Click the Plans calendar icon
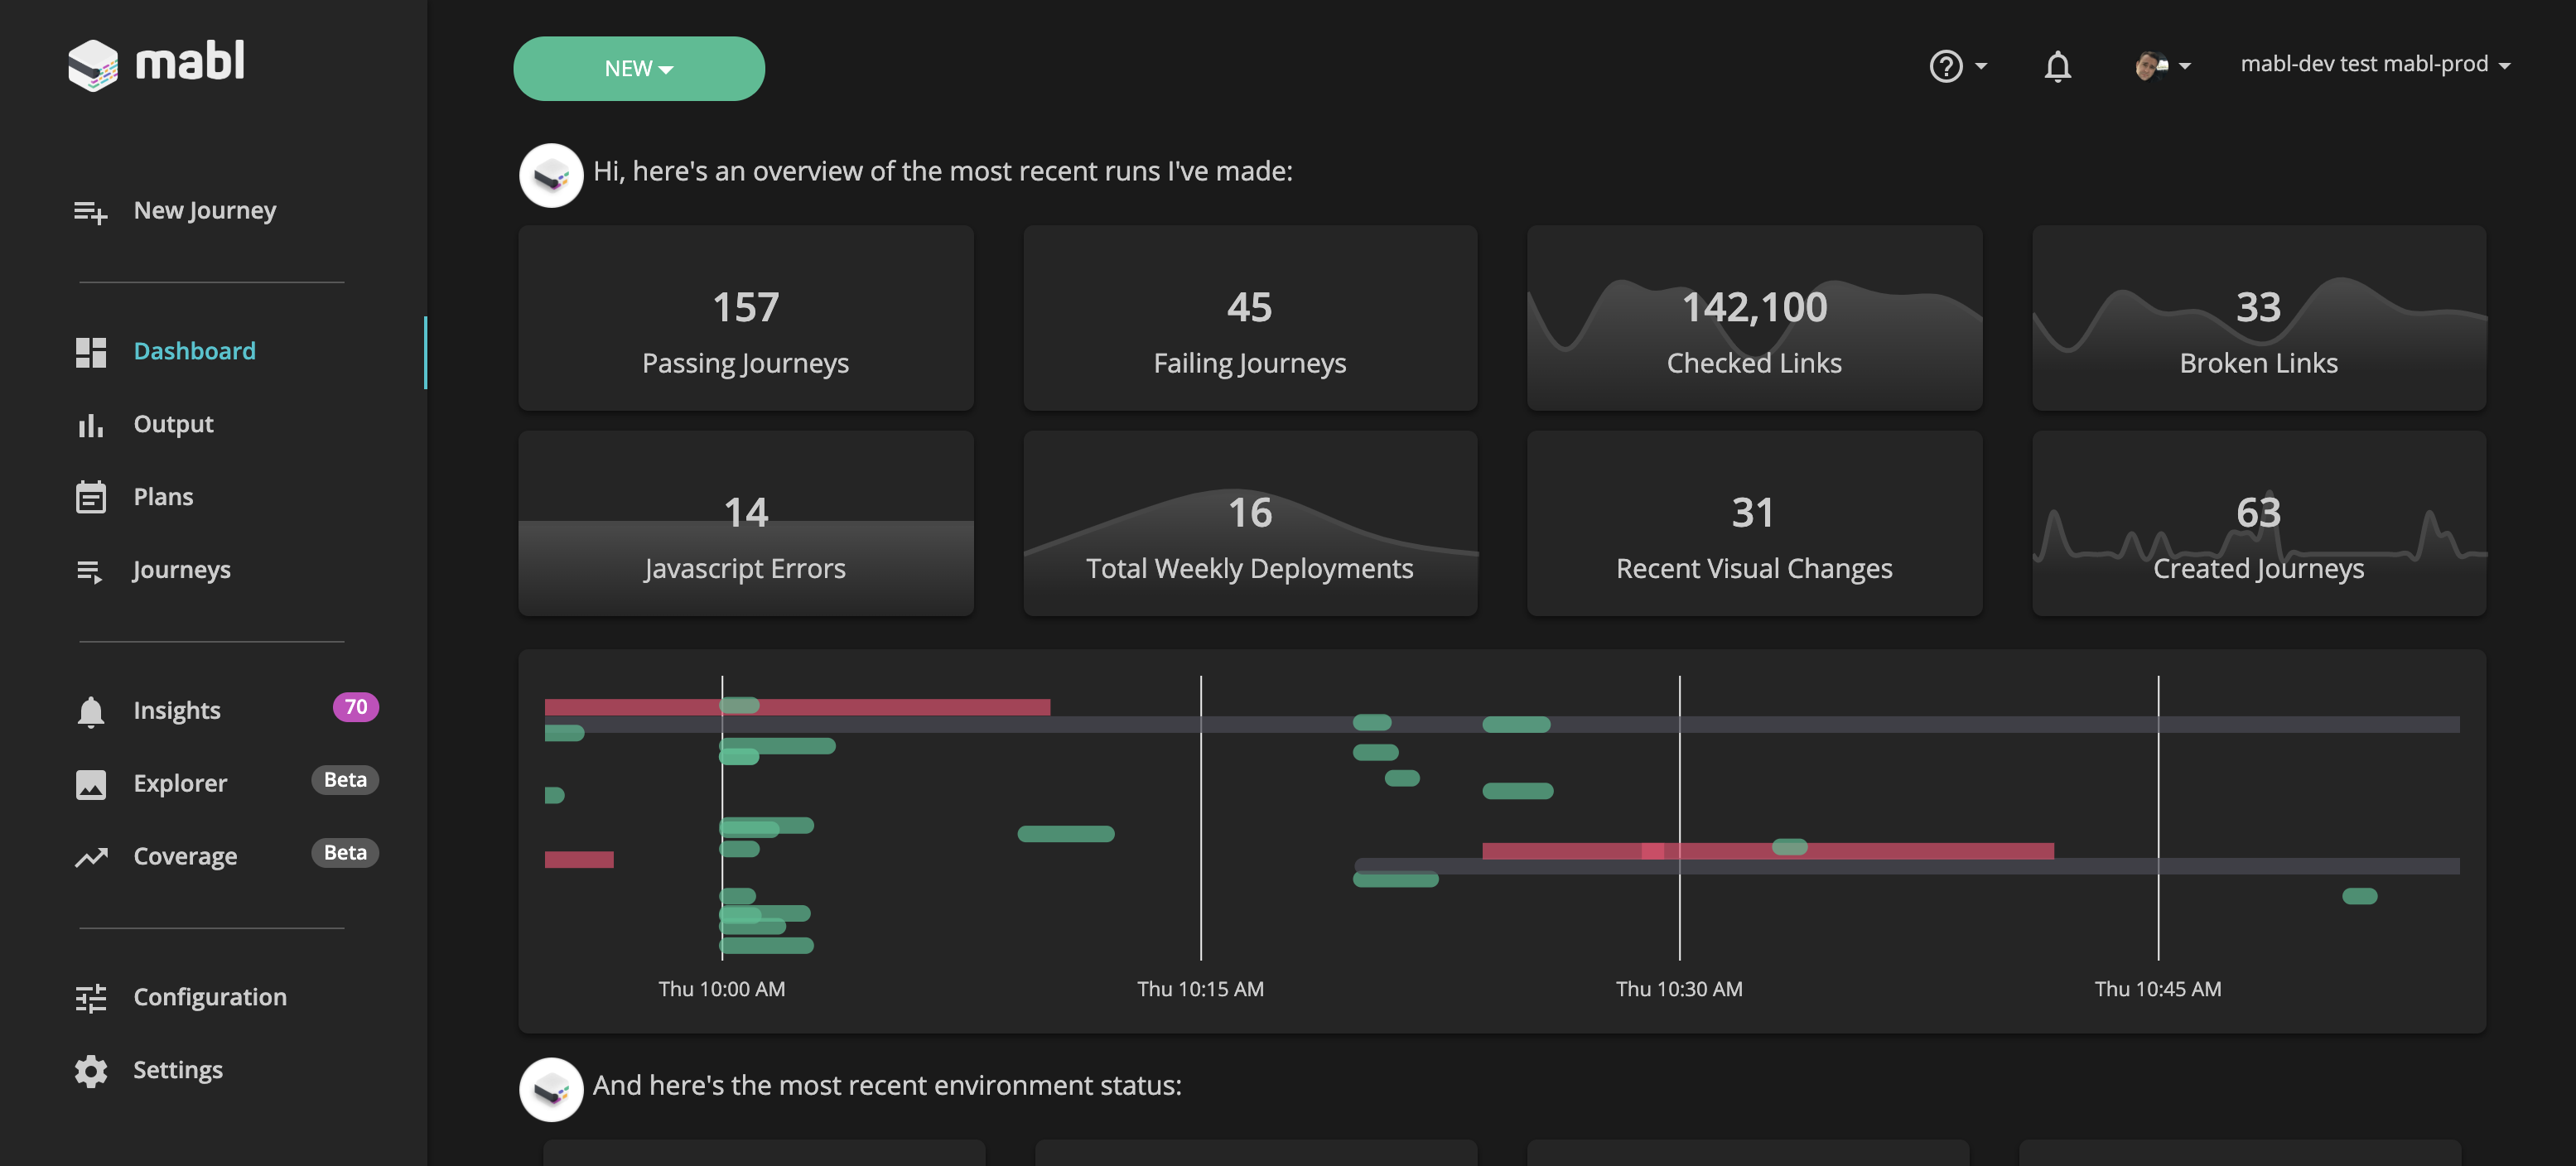2576x1166 pixels. pos(90,497)
